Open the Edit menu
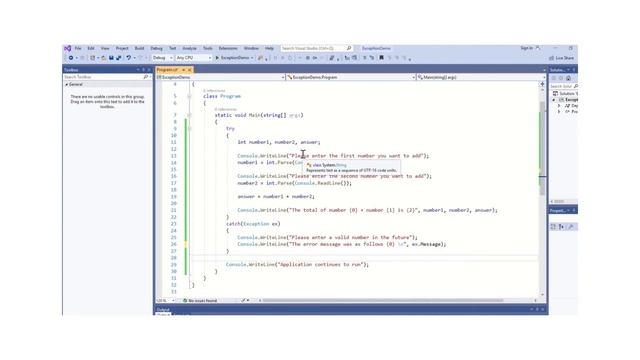 click(91, 48)
